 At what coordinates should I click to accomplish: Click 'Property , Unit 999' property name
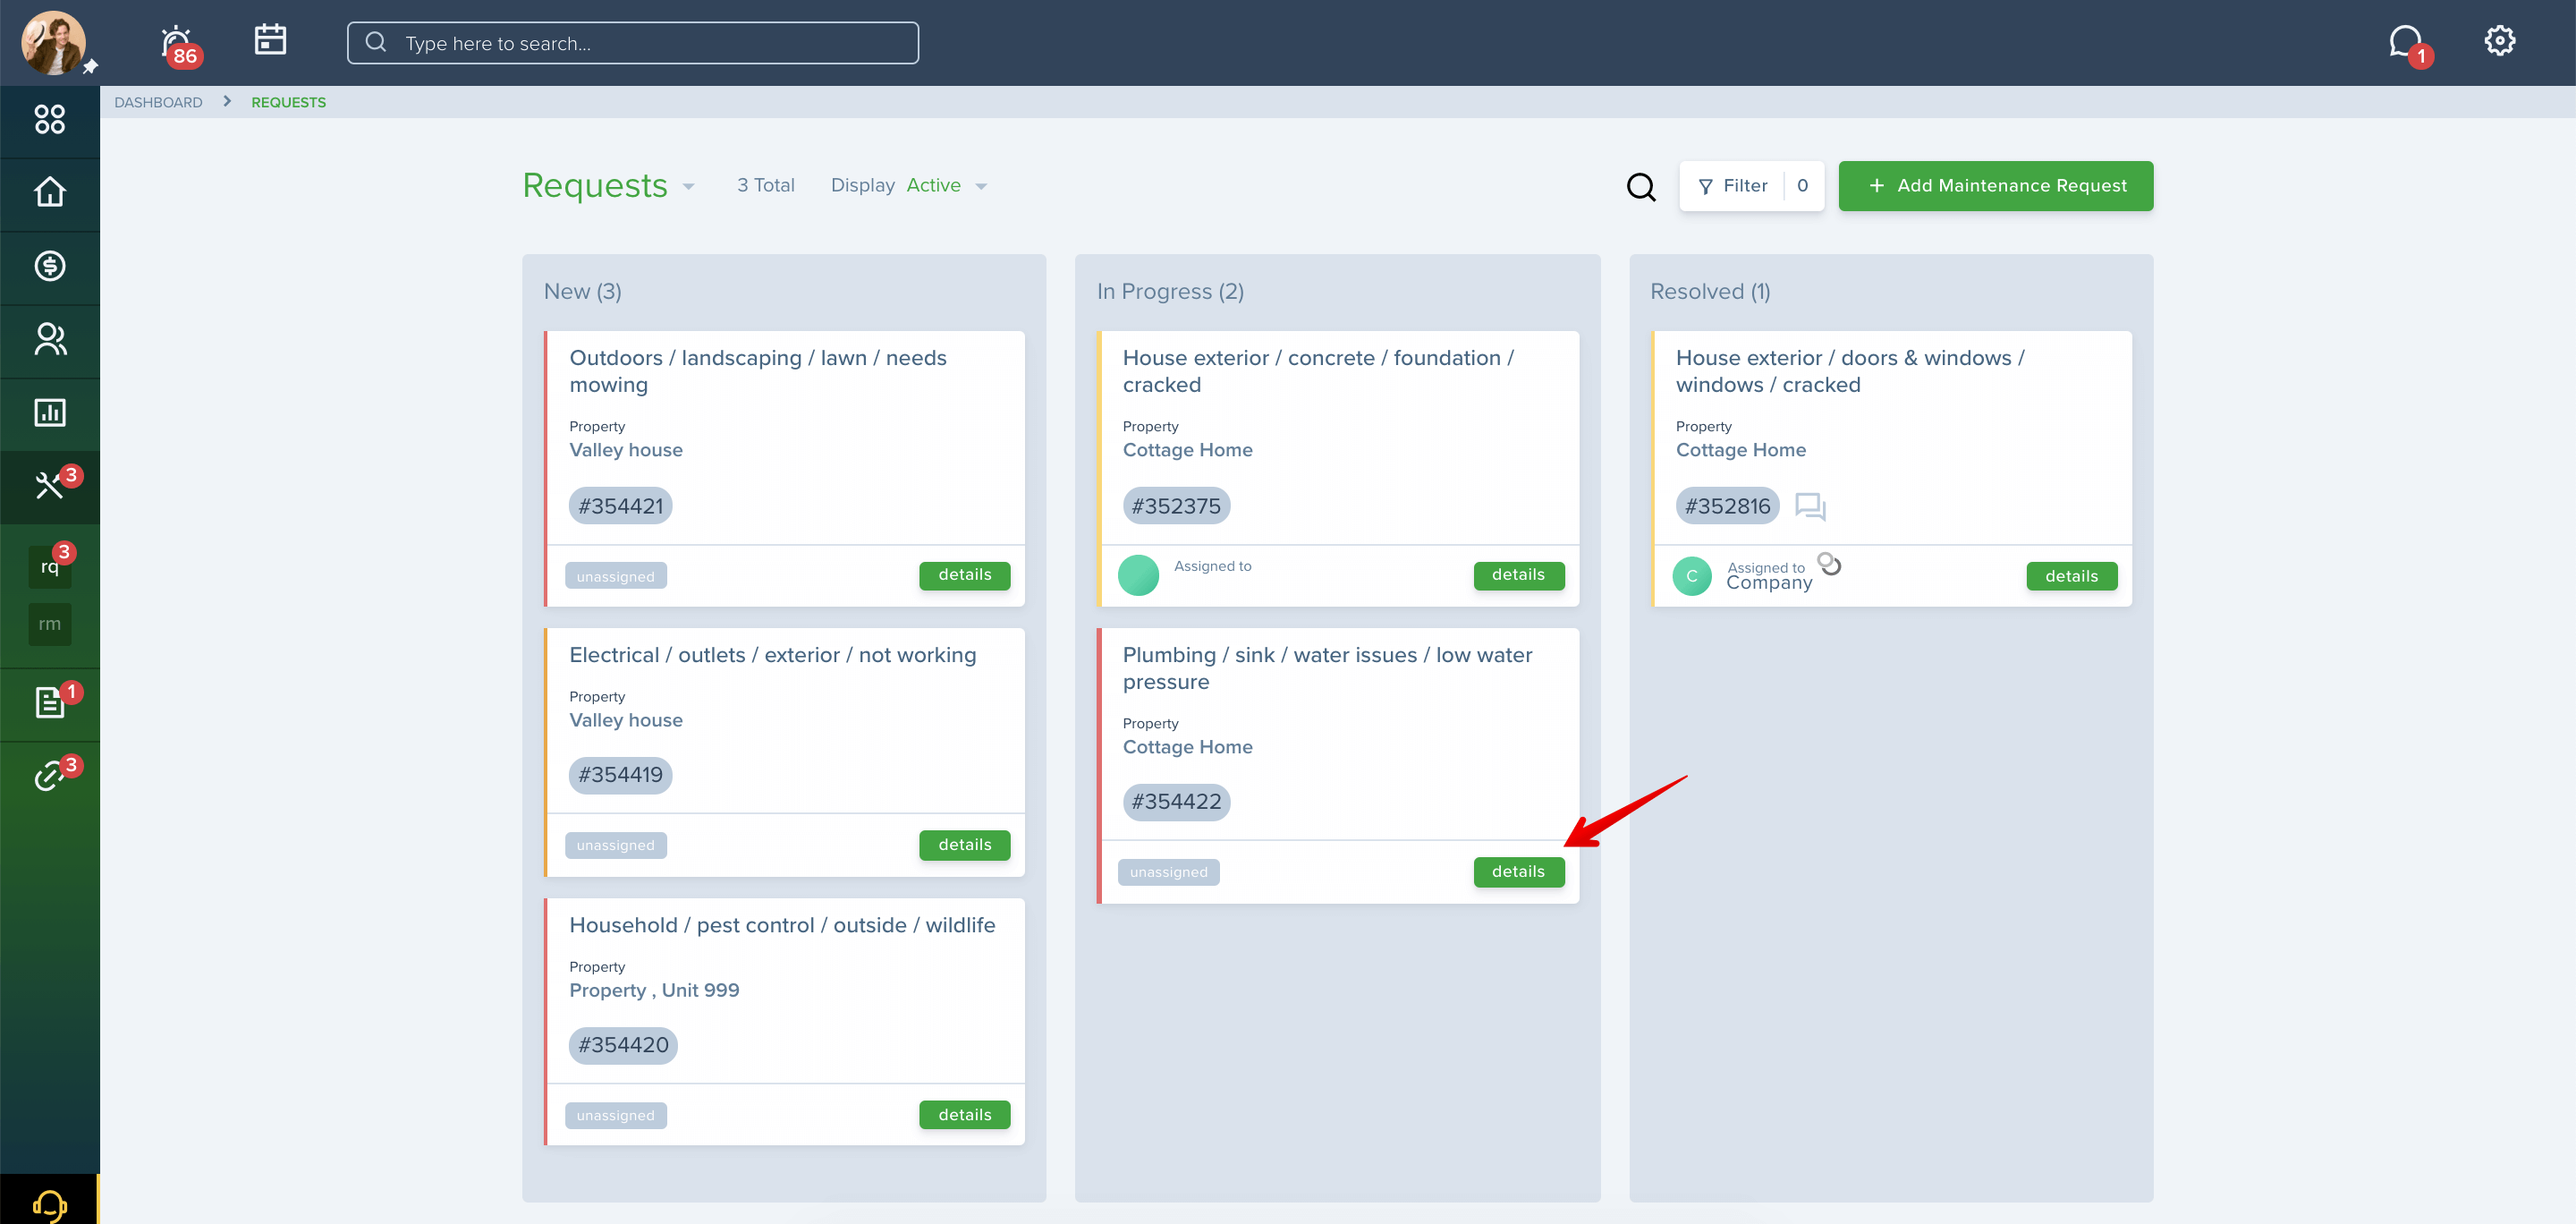coord(654,990)
